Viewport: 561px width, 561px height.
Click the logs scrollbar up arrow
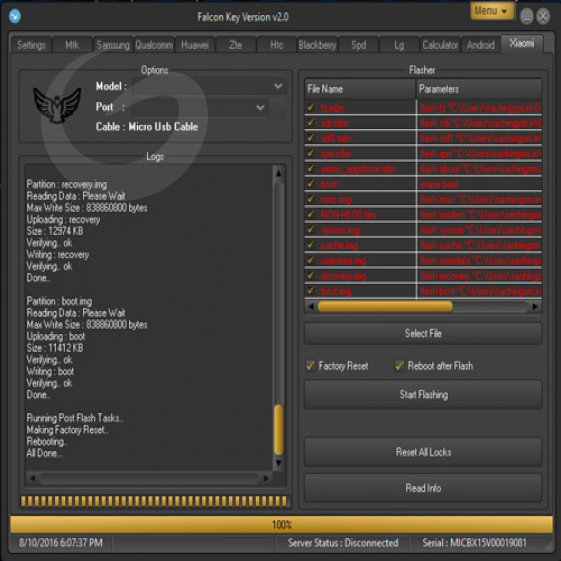pos(278,174)
